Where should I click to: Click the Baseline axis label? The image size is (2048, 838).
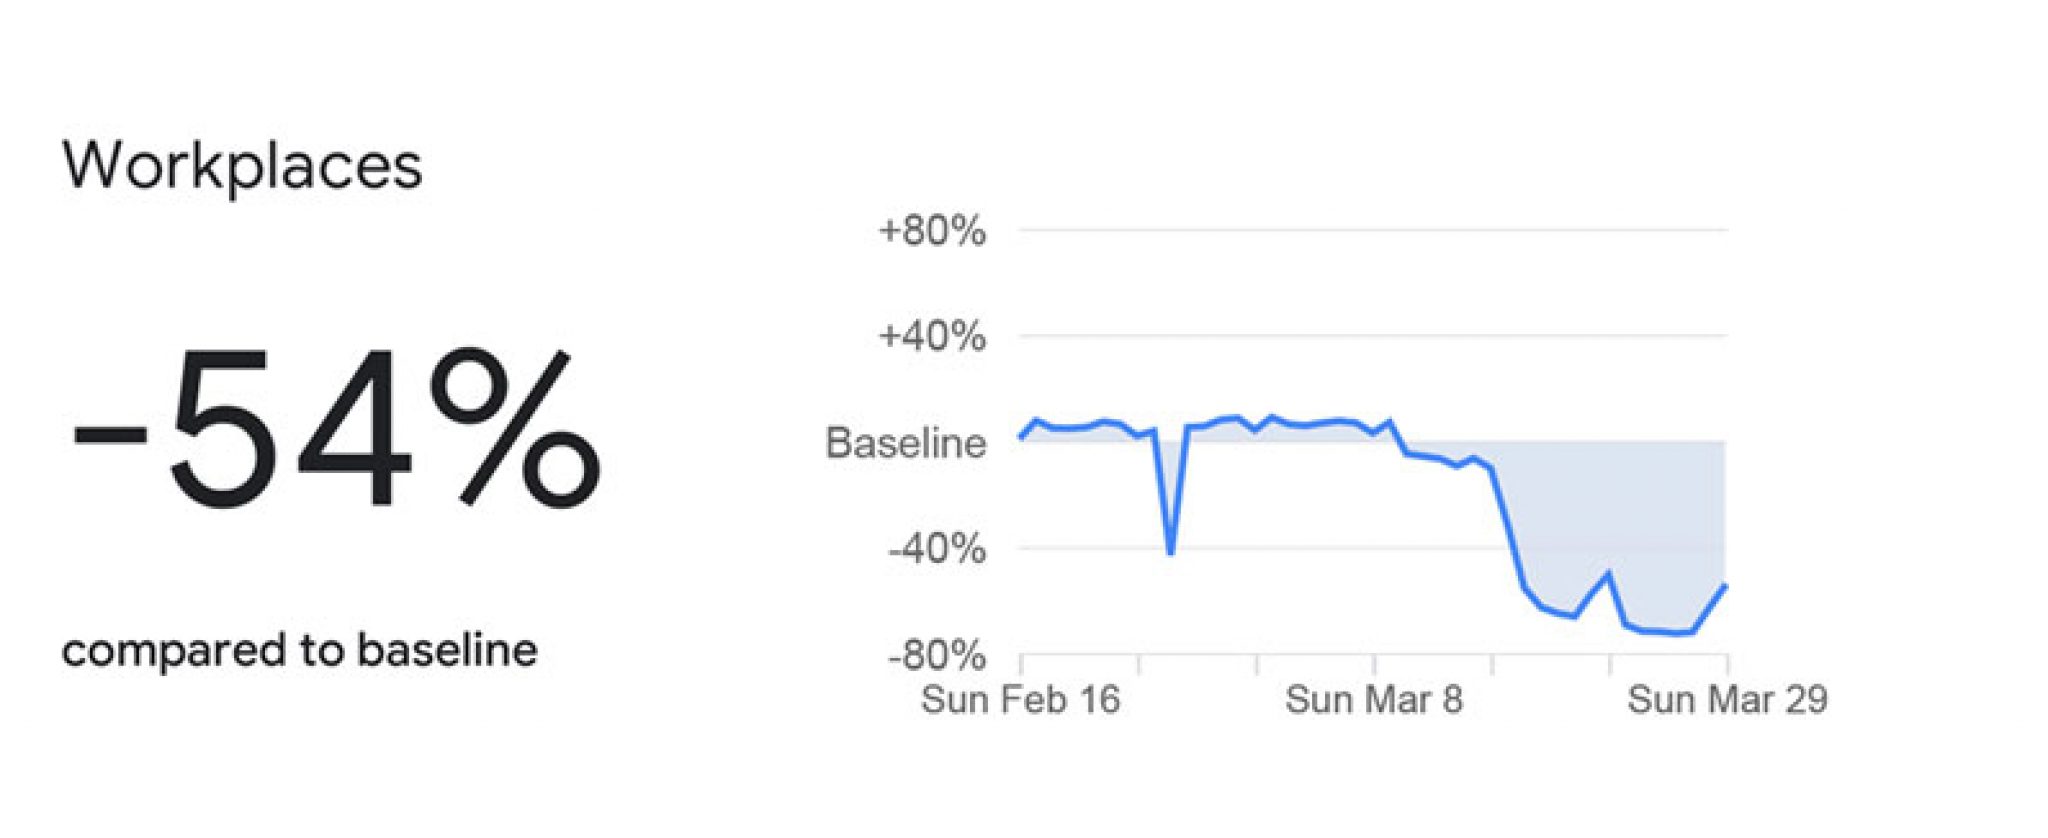pos(905,443)
